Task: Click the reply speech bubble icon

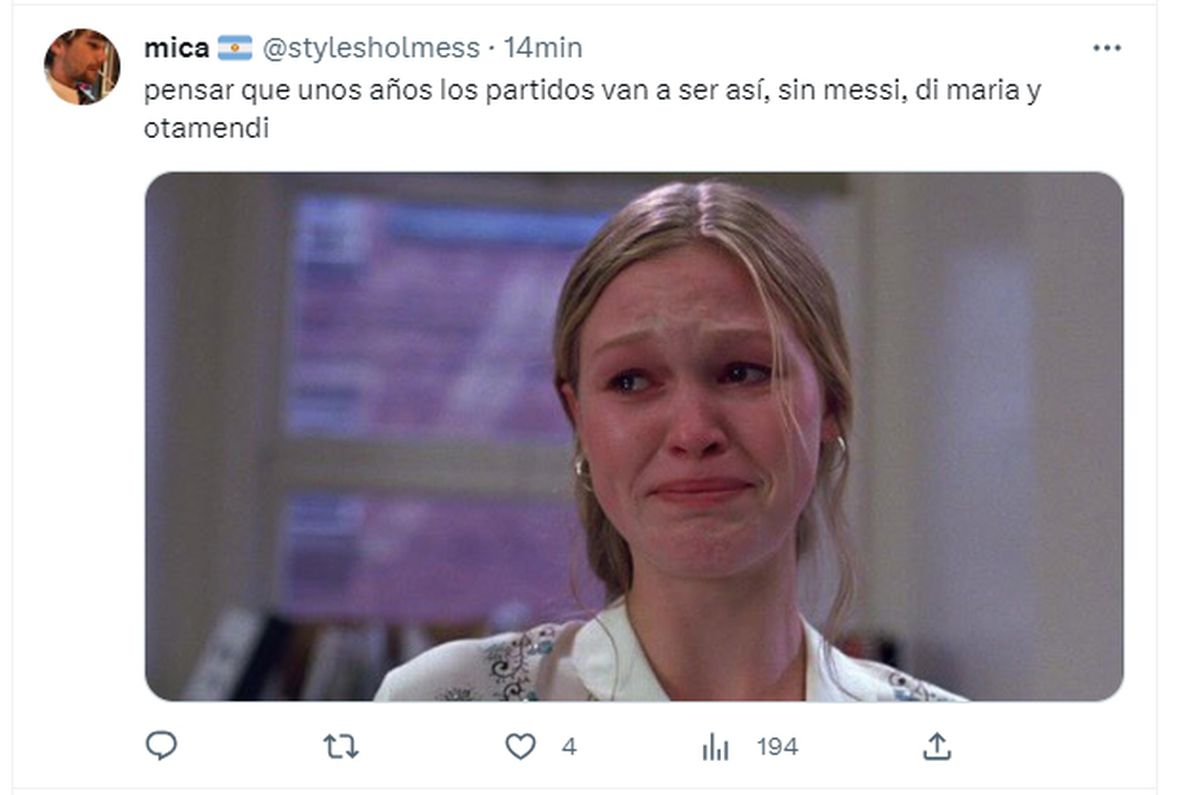Action: click(x=161, y=745)
